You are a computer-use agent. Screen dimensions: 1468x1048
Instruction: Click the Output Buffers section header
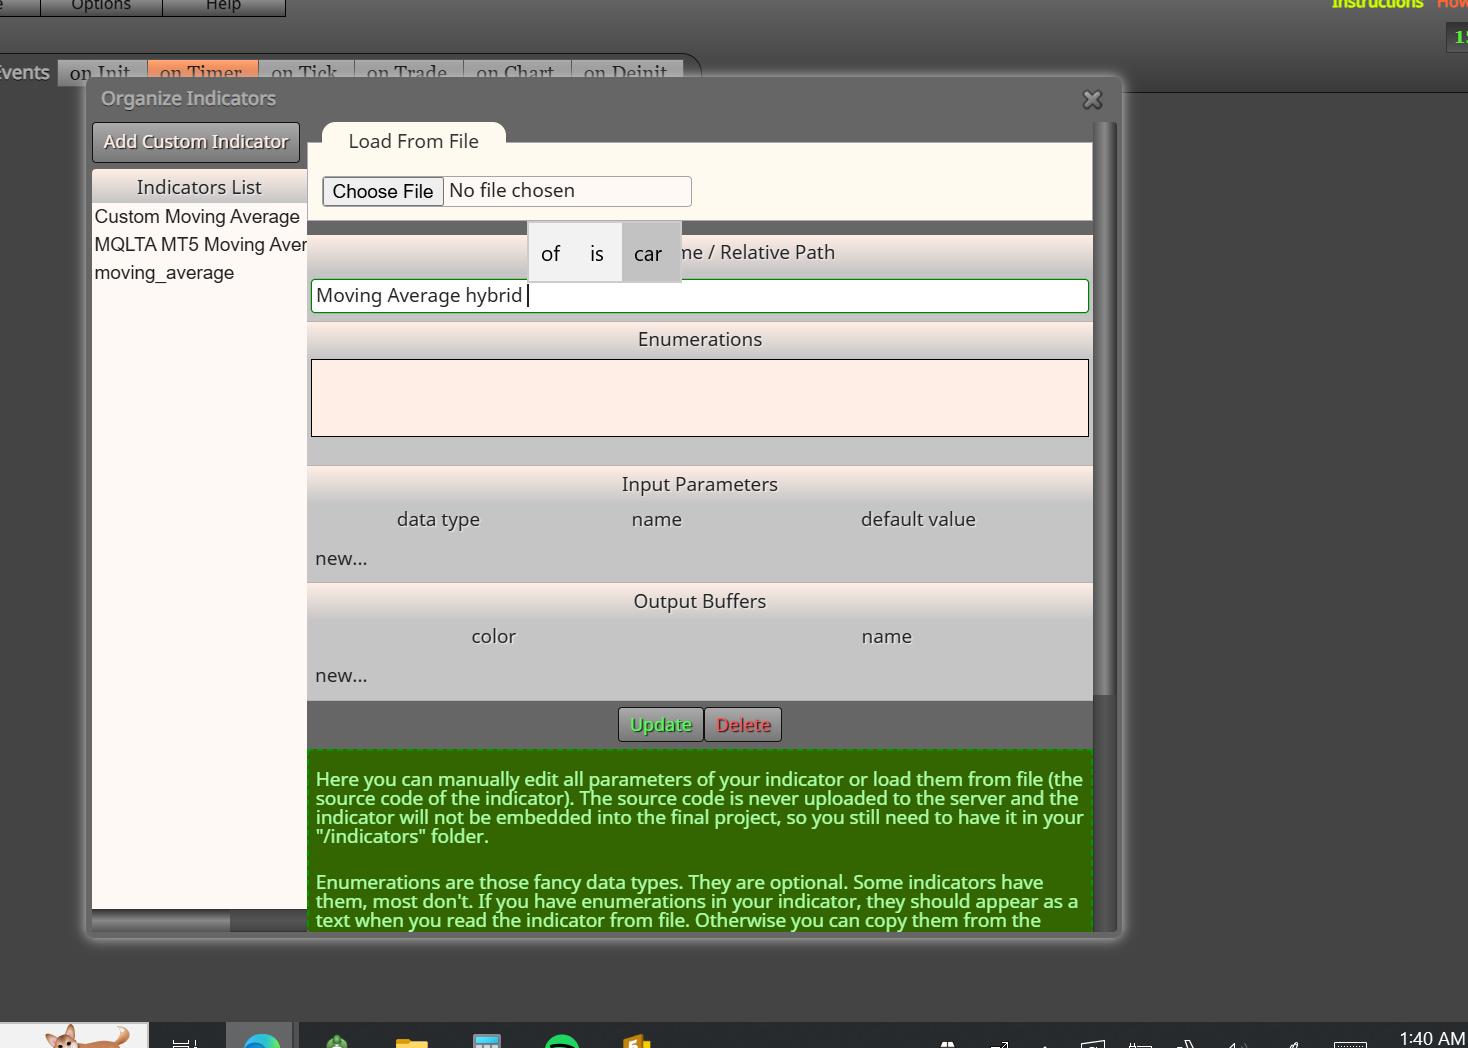point(699,602)
